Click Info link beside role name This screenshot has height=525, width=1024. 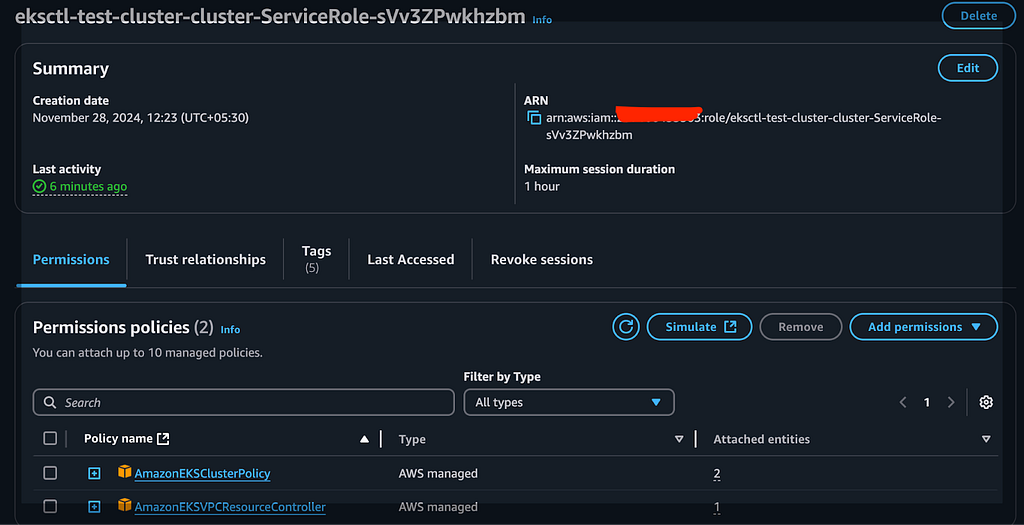[542, 20]
